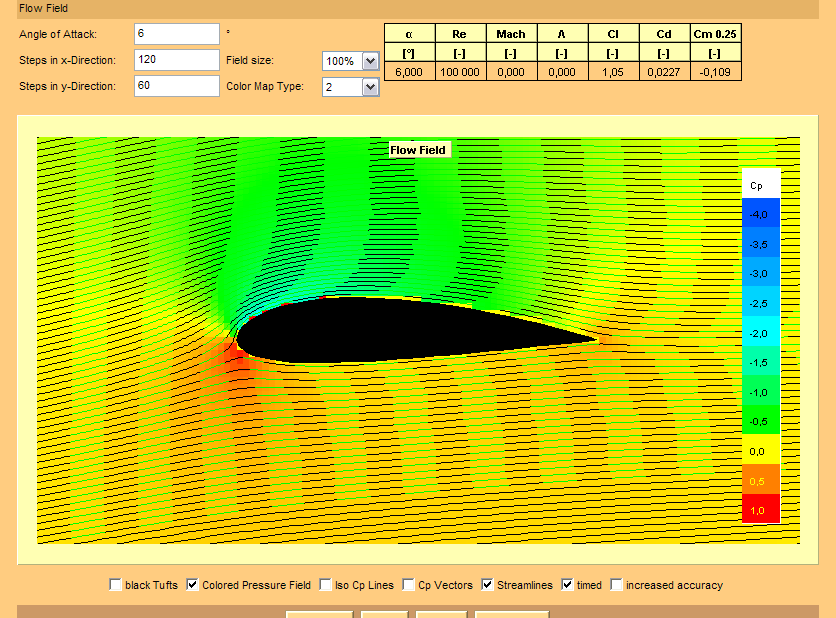Turn on Iso Cp Lines
Screen dimensions: 836x618
[326, 585]
